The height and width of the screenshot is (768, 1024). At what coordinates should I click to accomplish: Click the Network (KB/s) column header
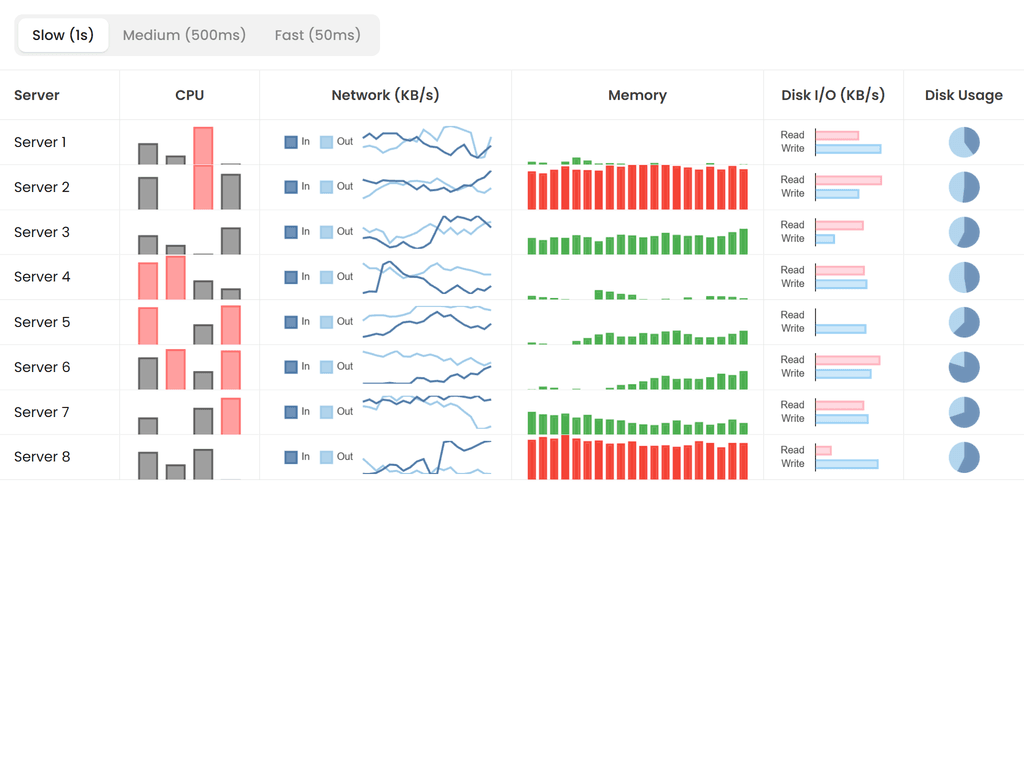[x=385, y=95]
